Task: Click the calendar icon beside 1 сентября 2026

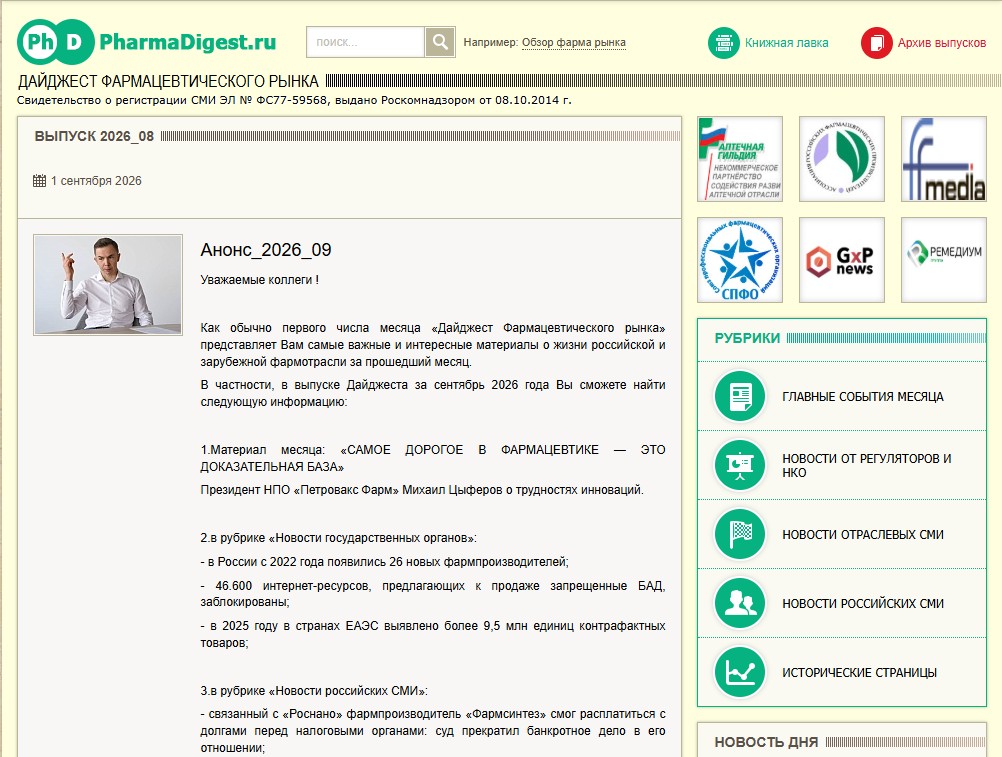Action: coord(40,181)
